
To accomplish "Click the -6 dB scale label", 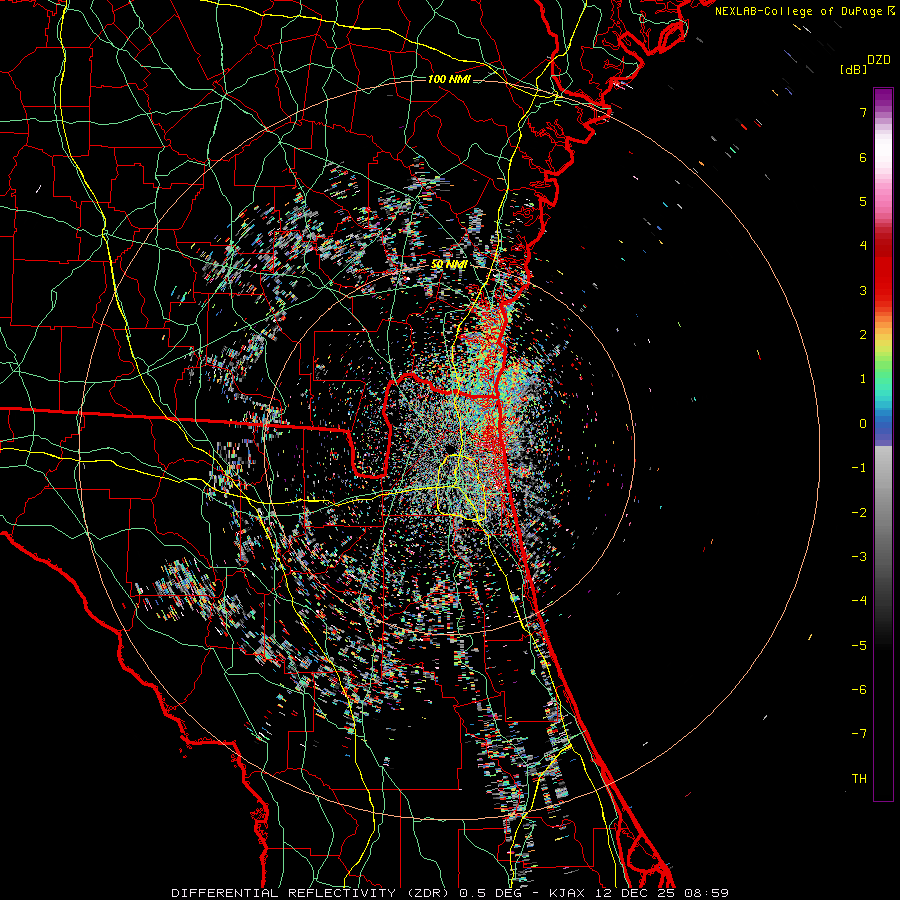I will click(859, 690).
